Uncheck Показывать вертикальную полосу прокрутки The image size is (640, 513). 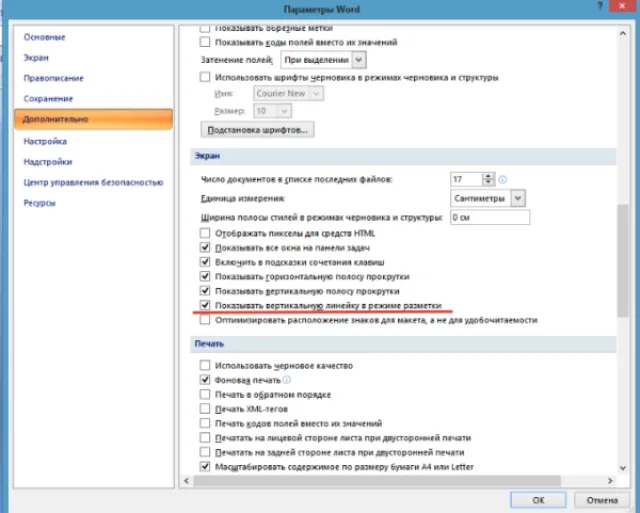[x=205, y=291]
